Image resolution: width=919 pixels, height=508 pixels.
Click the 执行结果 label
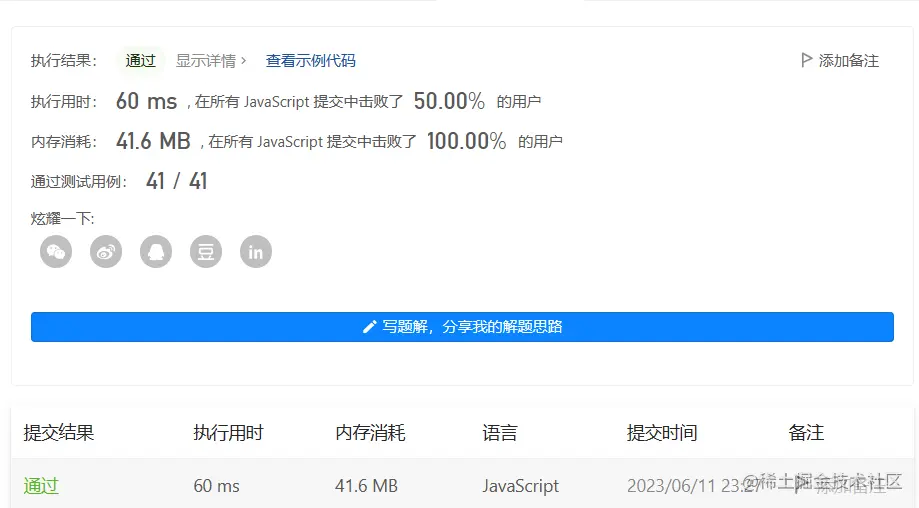(64, 61)
